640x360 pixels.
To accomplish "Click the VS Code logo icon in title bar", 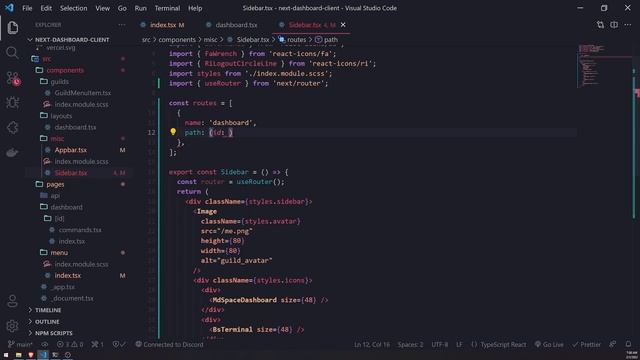I will (x=9, y=8).
